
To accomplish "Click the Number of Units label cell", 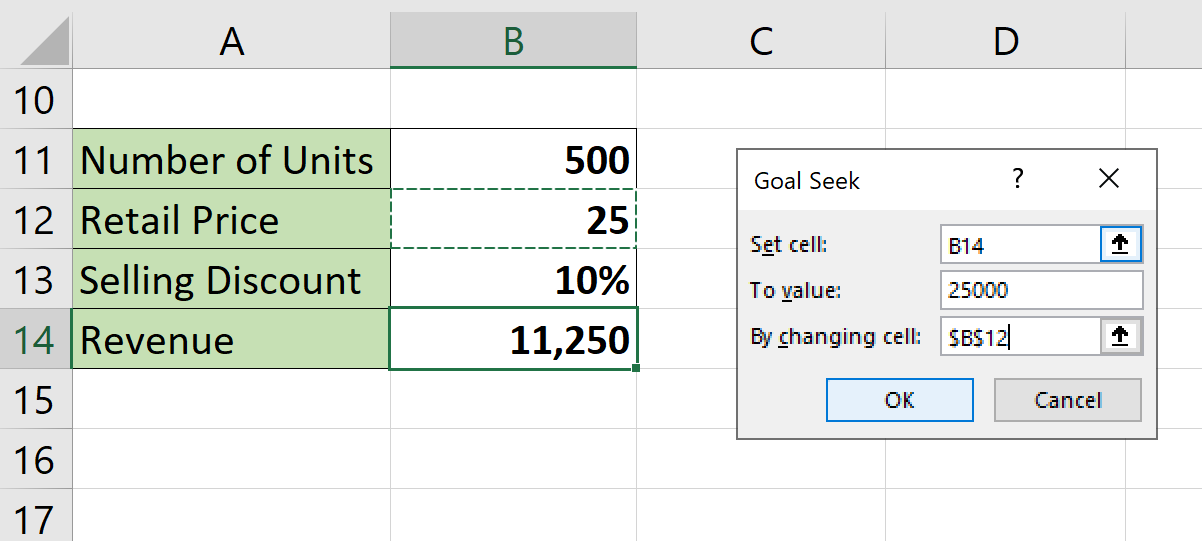I will (x=231, y=160).
